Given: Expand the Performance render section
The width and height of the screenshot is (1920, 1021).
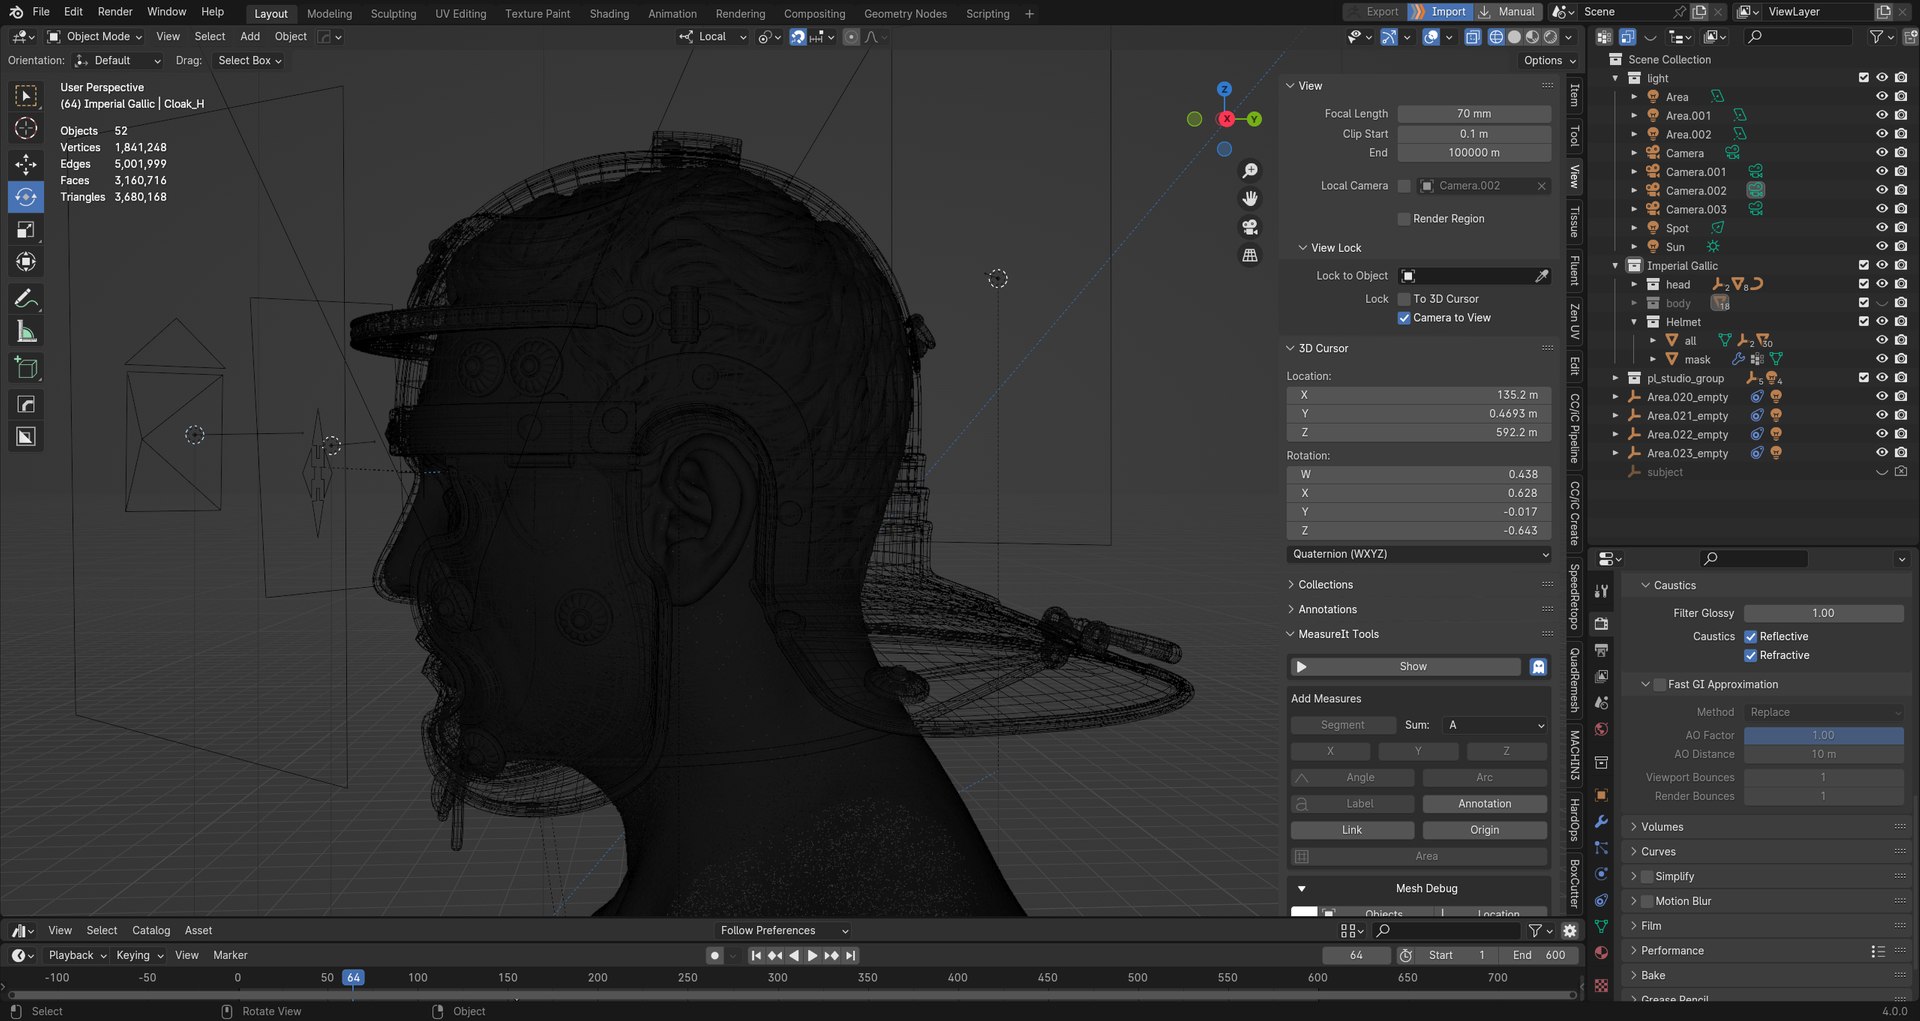Looking at the screenshot, I should tap(1672, 951).
